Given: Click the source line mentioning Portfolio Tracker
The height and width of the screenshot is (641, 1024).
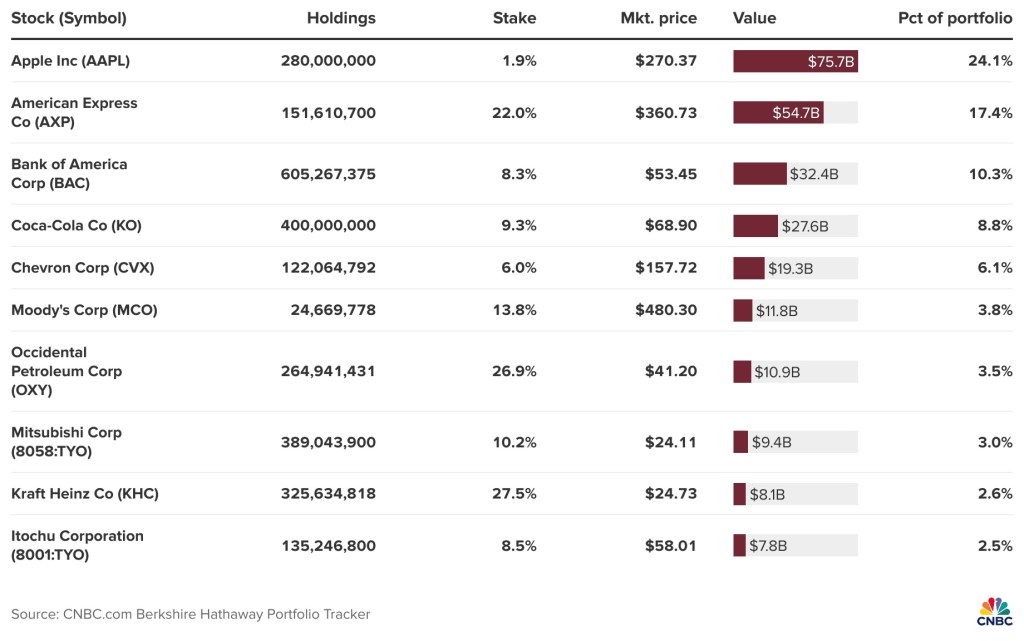Looking at the screenshot, I should pos(190,614).
